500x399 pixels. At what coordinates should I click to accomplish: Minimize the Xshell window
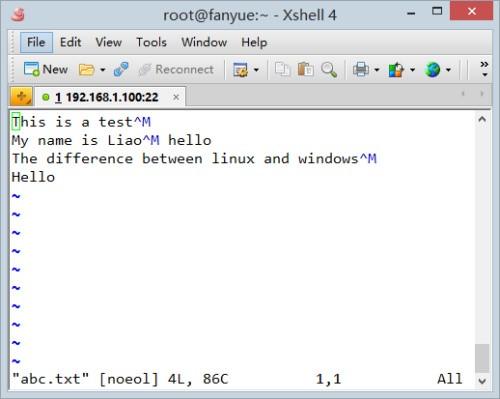[x=411, y=13]
